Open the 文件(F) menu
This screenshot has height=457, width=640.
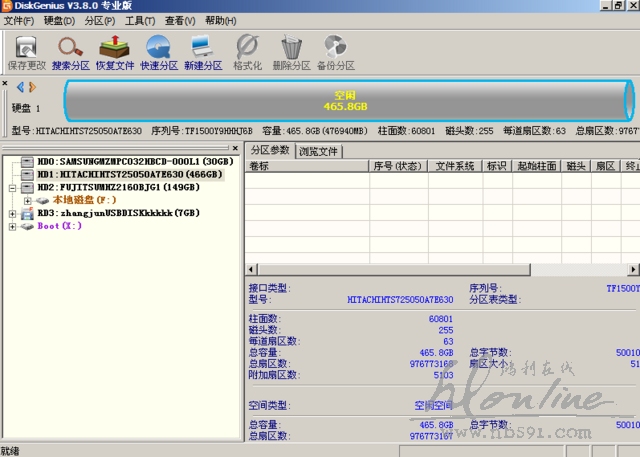click(x=19, y=20)
